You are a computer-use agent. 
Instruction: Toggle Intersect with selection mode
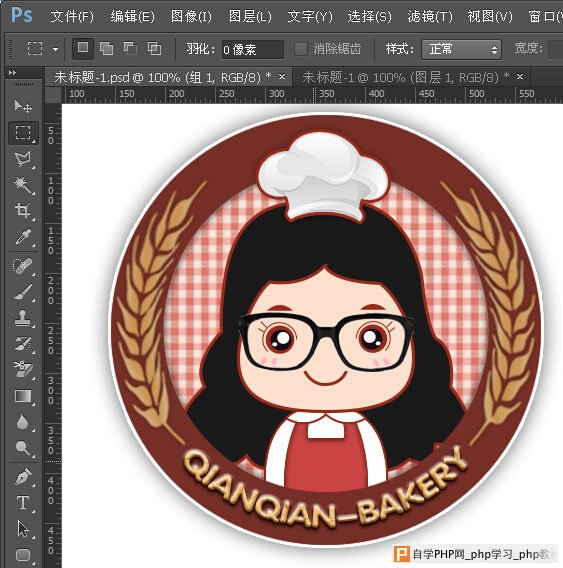pyautogui.click(x=154, y=49)
